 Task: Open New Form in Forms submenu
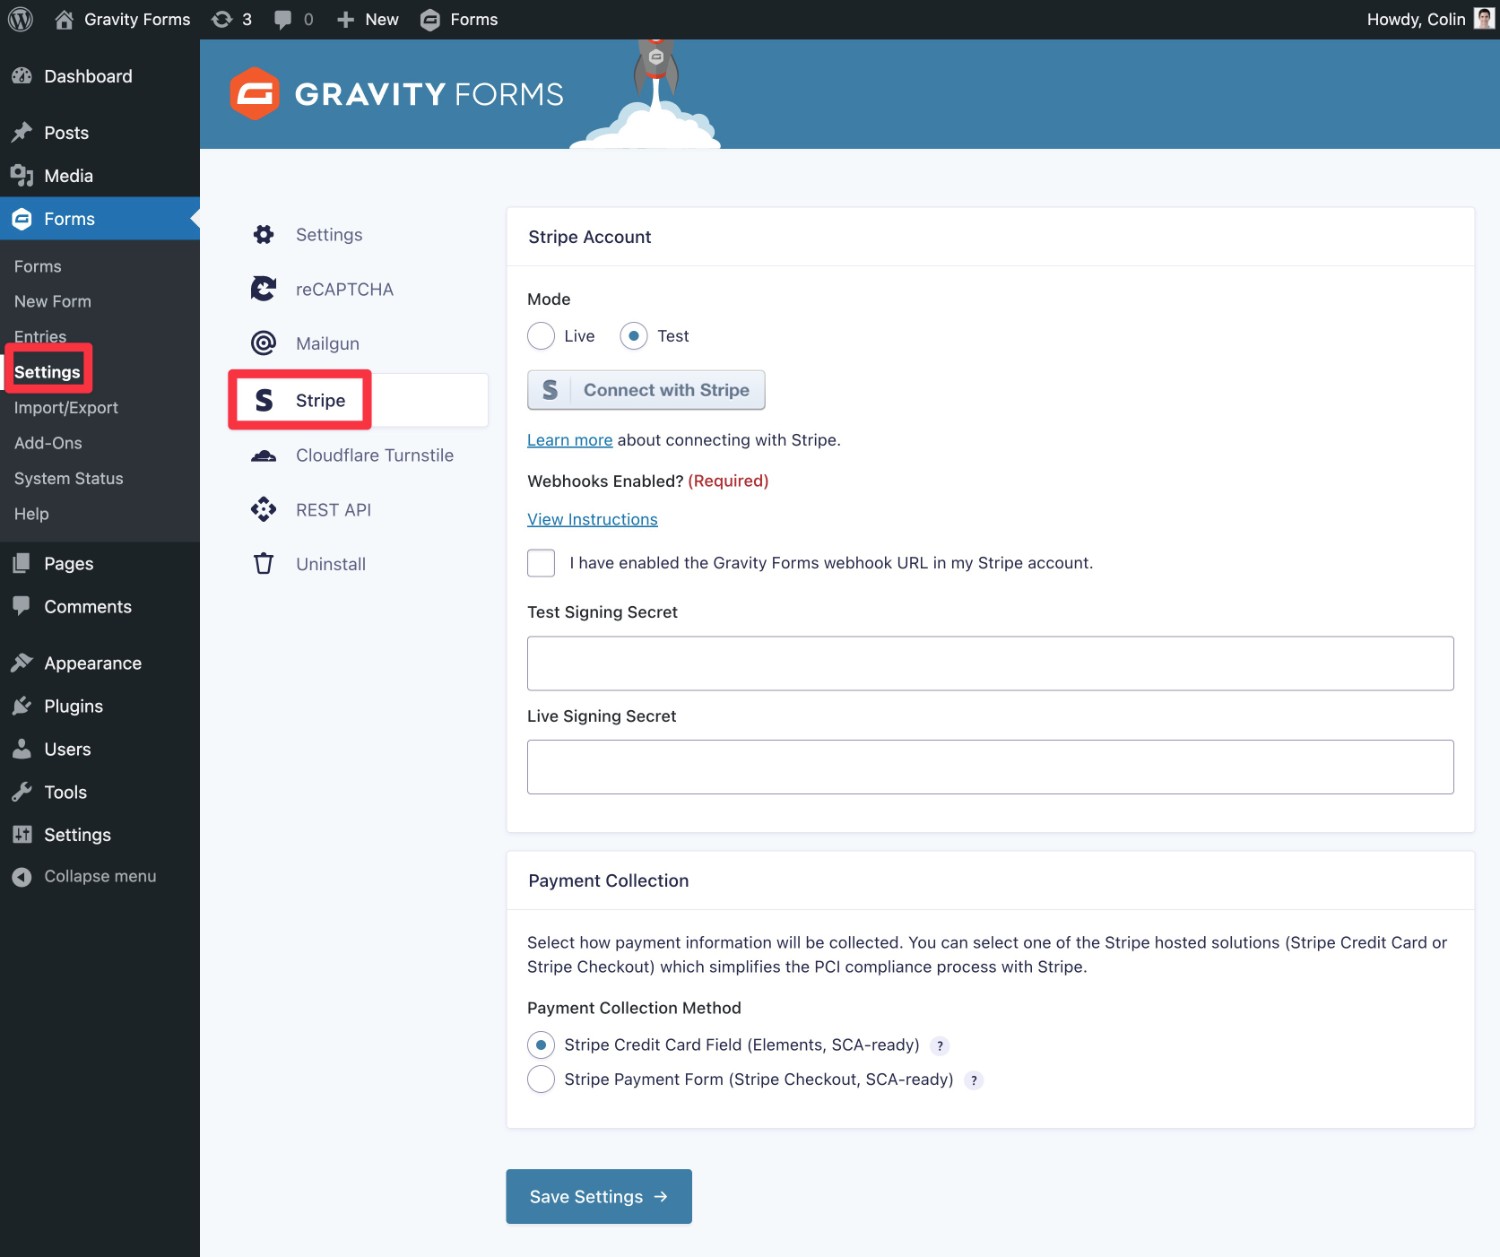point(52,301)
